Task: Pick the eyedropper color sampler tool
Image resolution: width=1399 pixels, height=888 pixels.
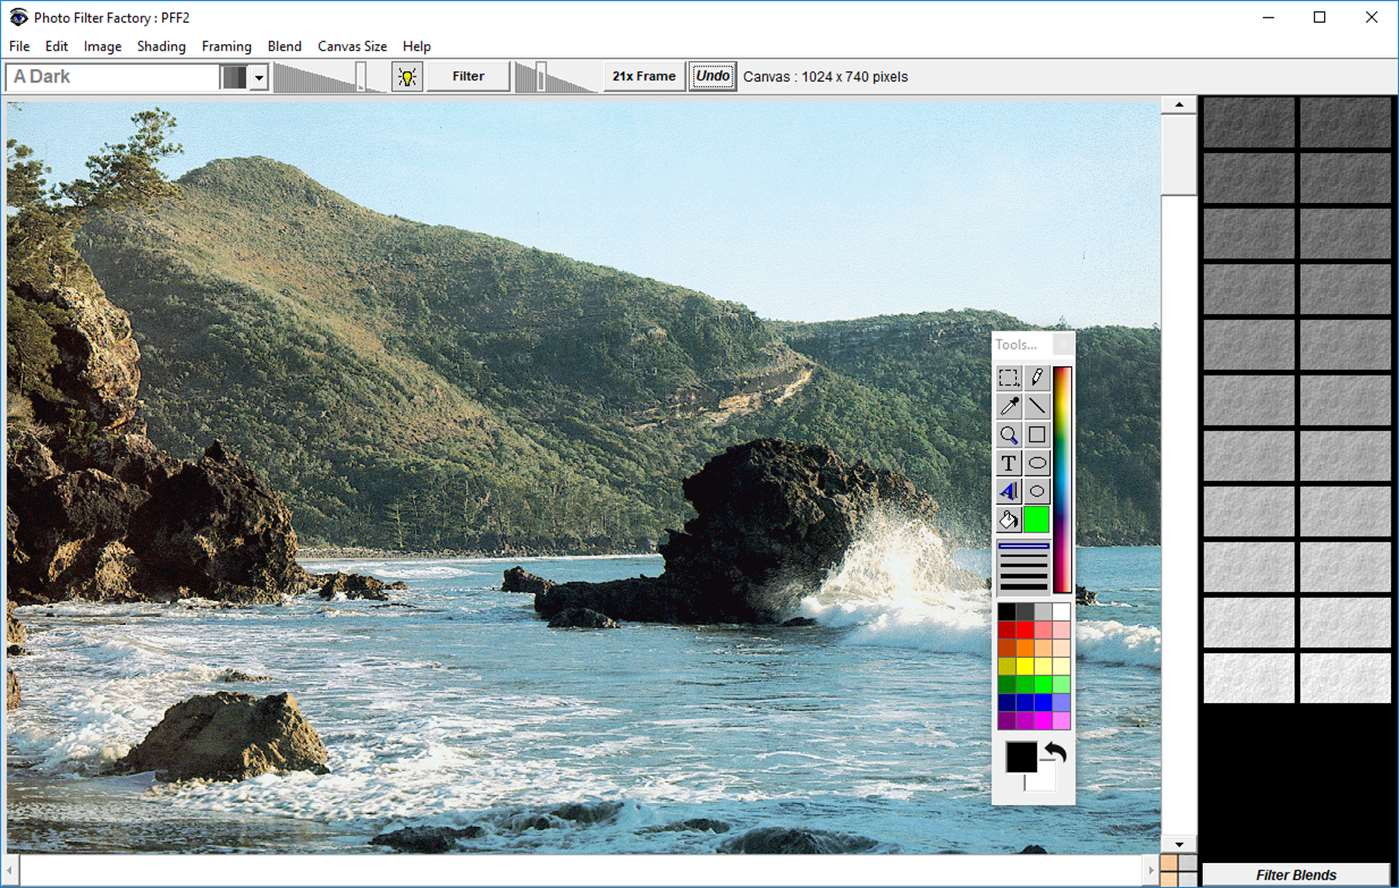Action: pos(1008,406)
